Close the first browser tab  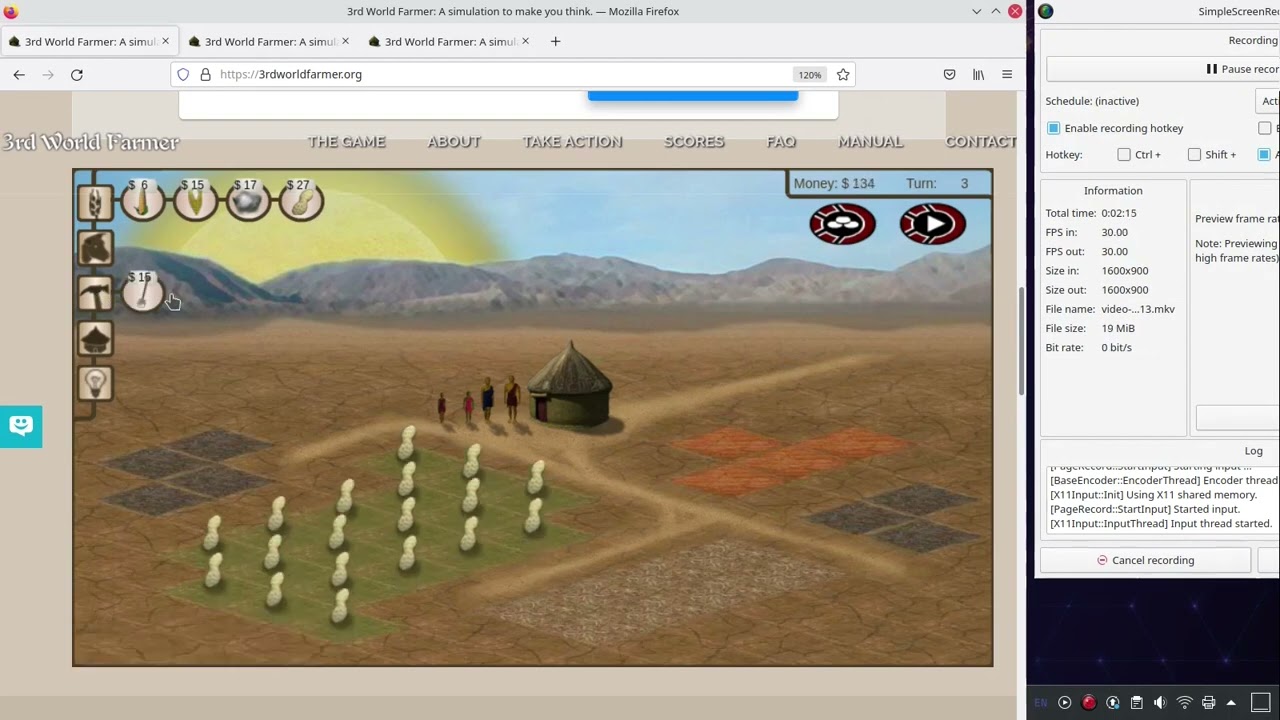(x=165, y=41)
